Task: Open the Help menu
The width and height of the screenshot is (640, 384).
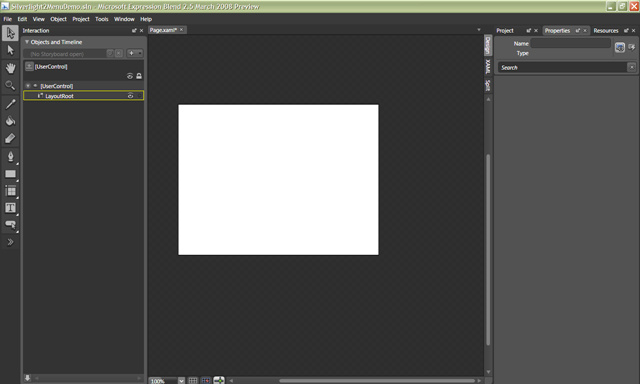Action: pyautogui.click(x=146, y=19)
